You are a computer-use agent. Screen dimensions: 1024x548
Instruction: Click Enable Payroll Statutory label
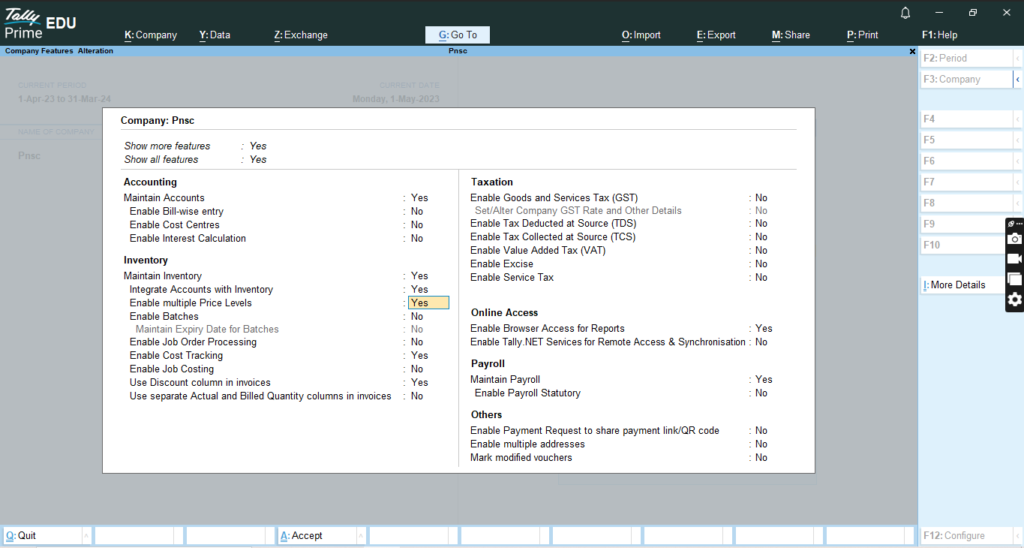coord(528,393)
